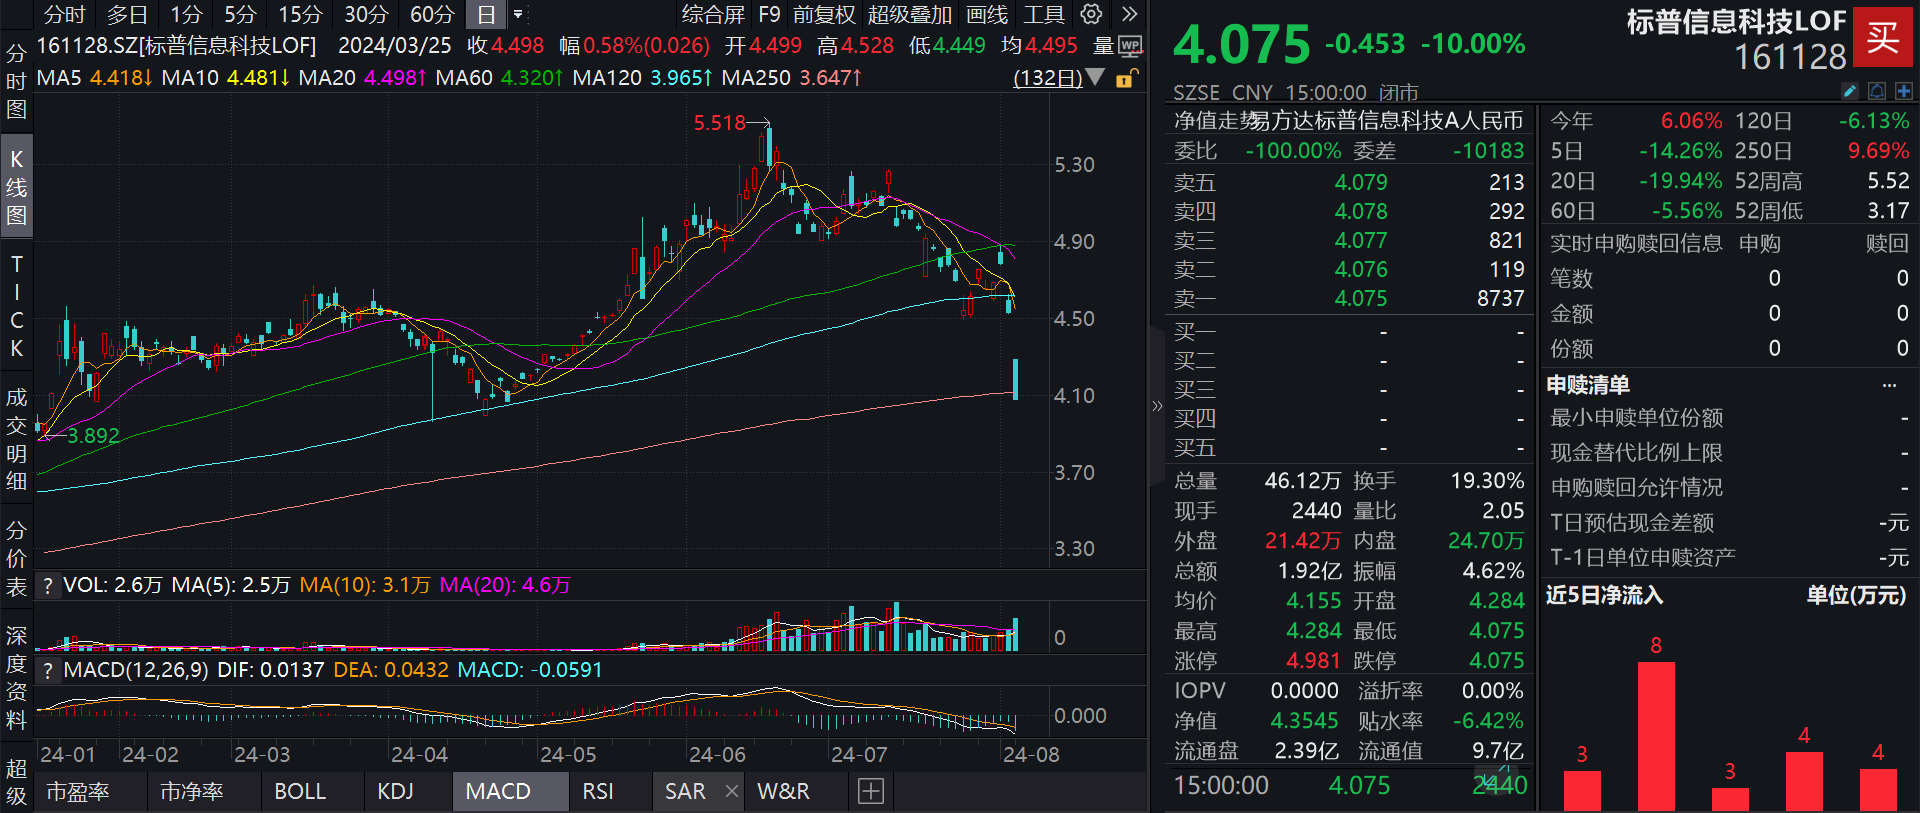Select the 1分 minute chart

[186, 14]
